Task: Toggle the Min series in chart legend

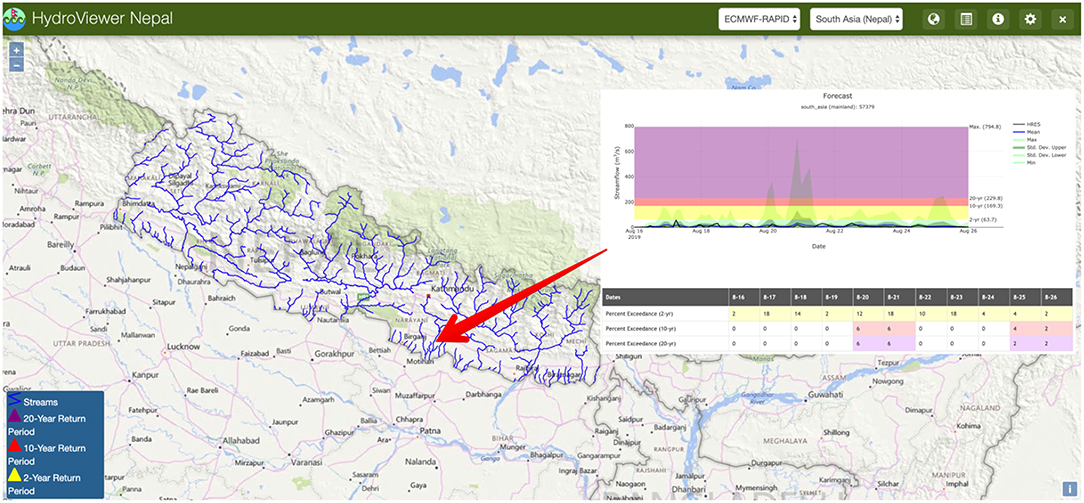Action: (x=1023, y=162)
